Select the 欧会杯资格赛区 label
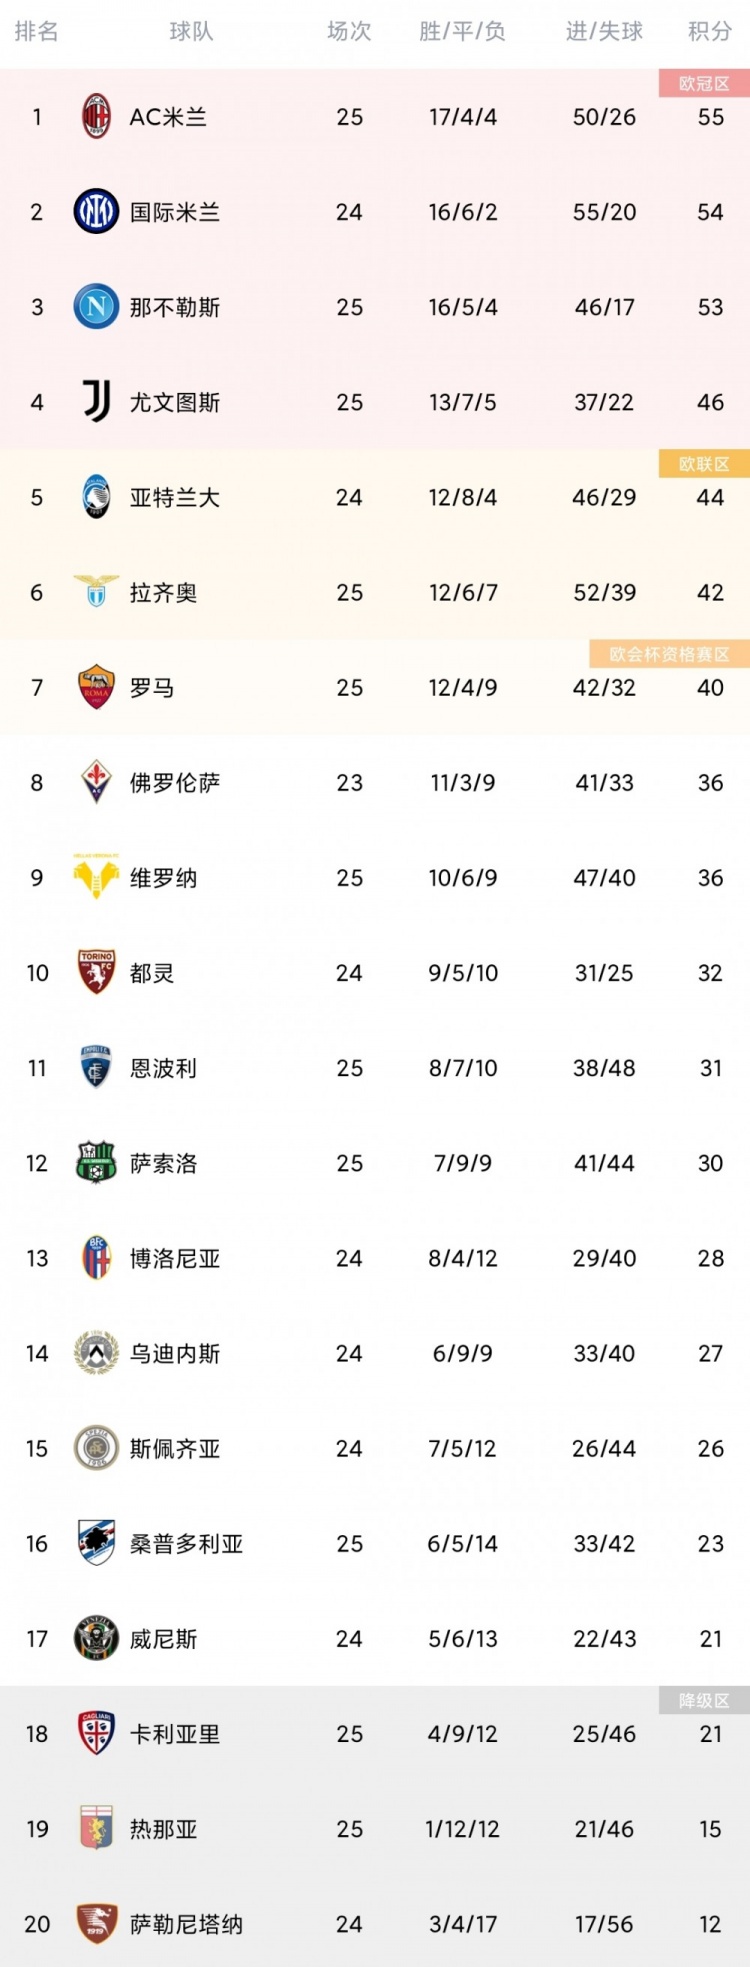This screenshot has height=1967, width=750. 669,654
